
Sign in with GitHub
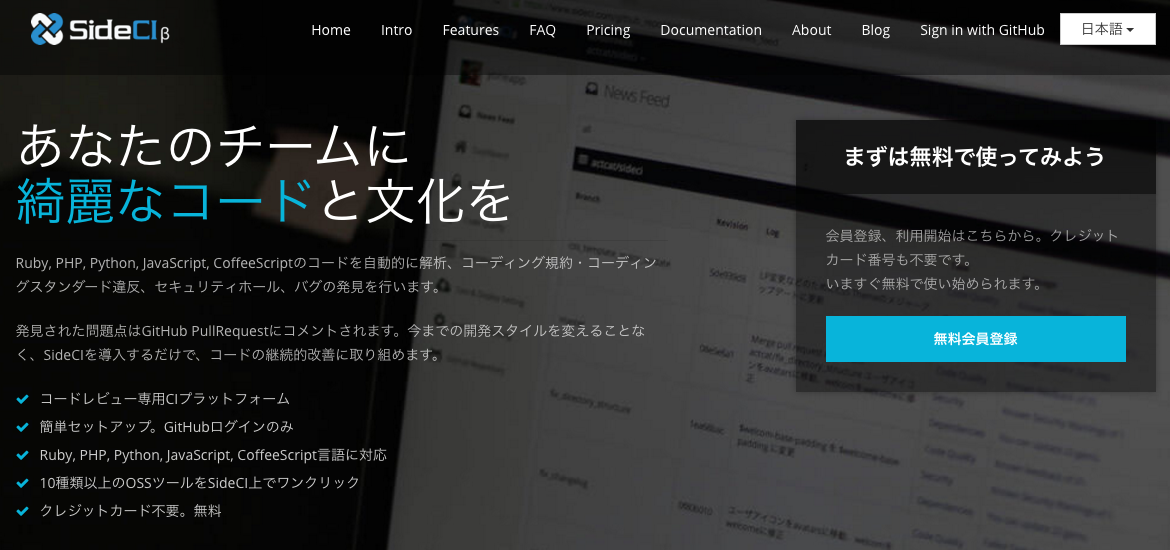click(x=982, y=30)
